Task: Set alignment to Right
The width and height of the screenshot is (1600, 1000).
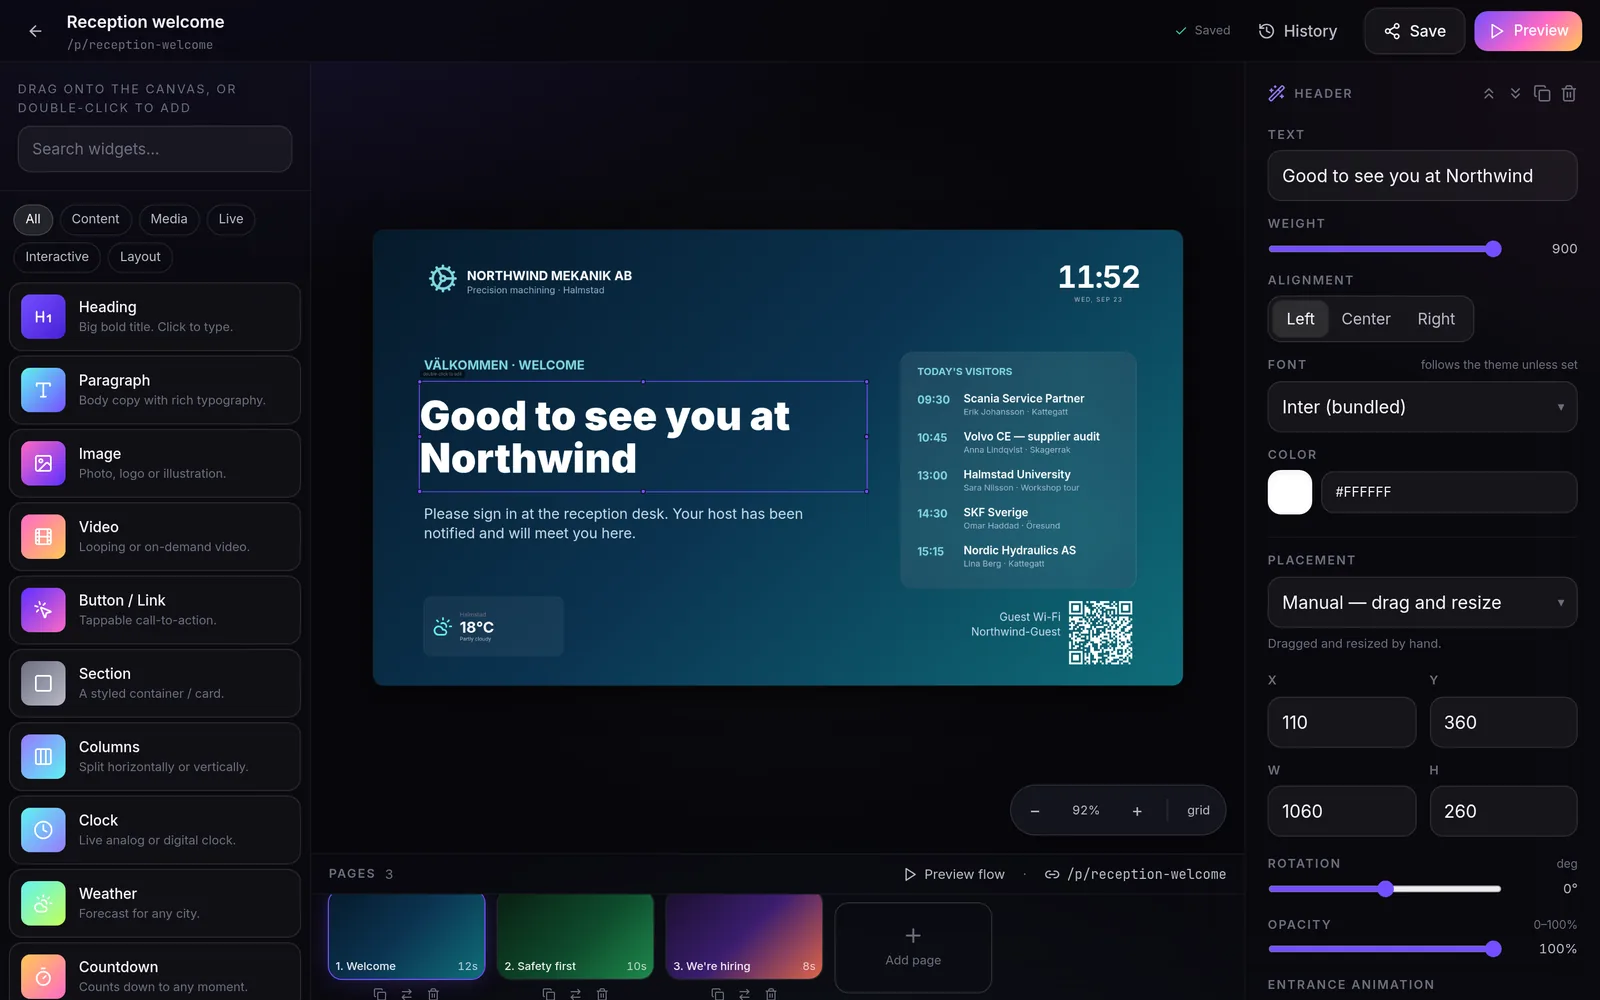Action: coord(1436,319)
